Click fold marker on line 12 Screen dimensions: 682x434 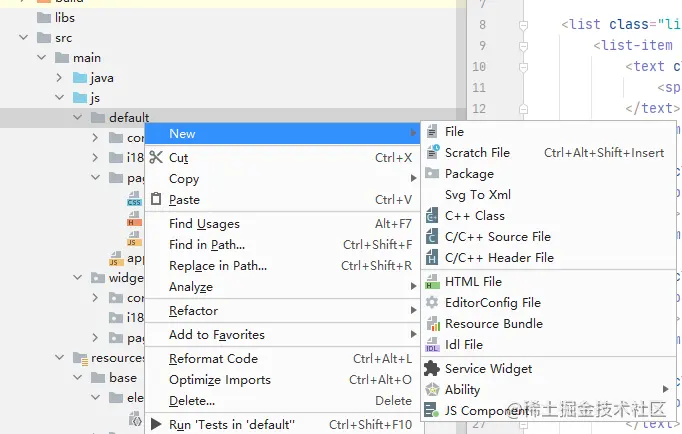pyautogui.click(x=524, y=109)
